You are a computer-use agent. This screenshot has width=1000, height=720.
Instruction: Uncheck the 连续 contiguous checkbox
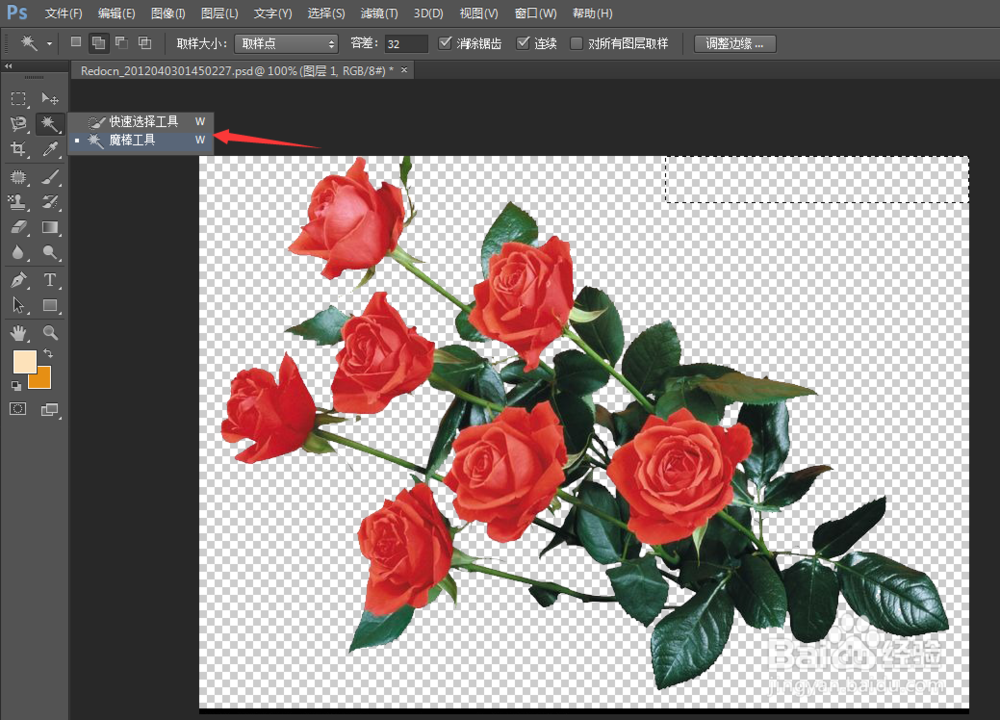[x=523, y=44]
